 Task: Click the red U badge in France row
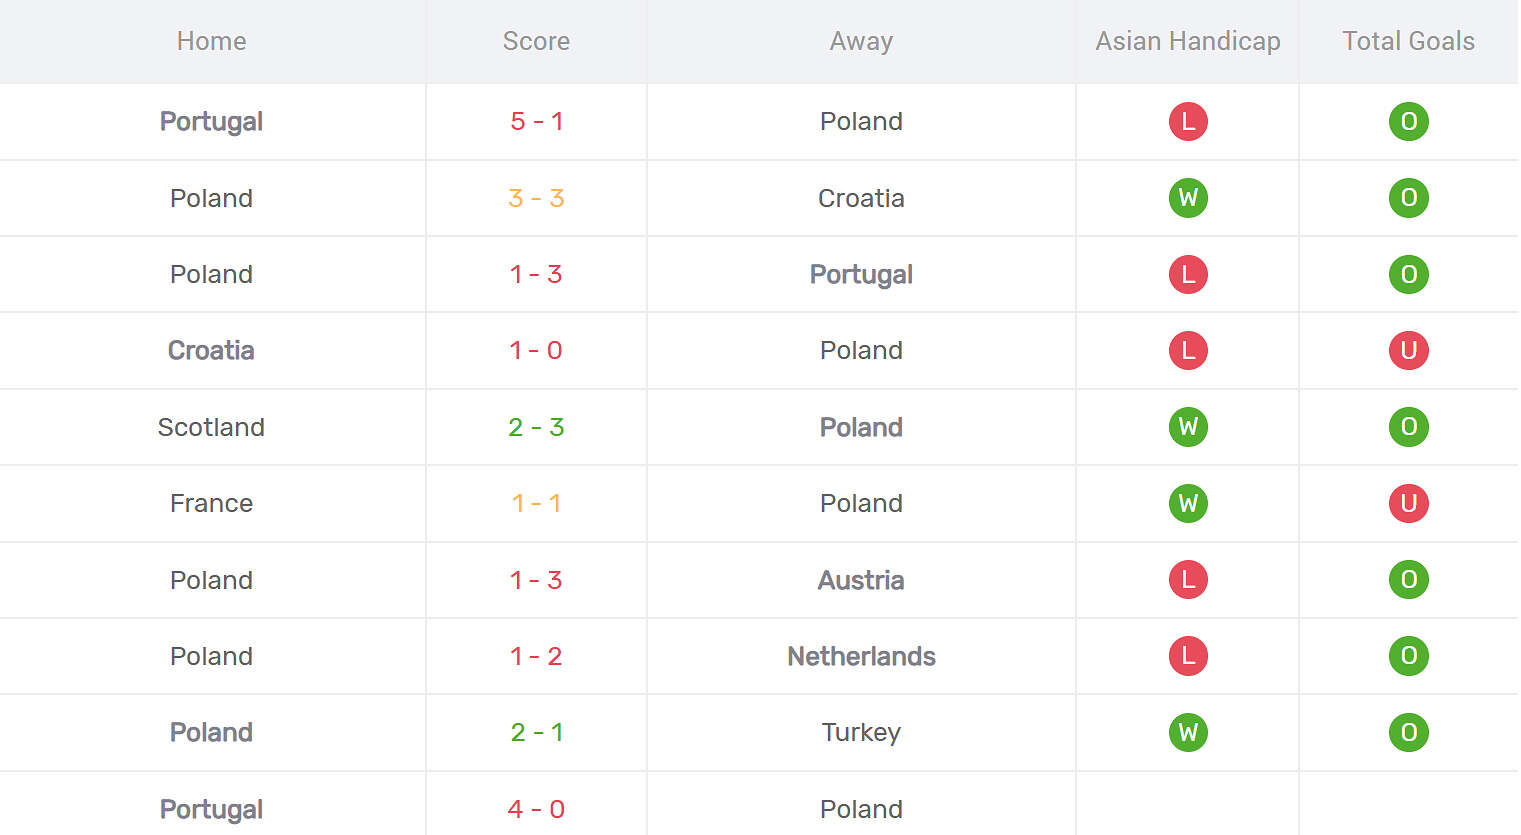click(x=1408, y=503)
